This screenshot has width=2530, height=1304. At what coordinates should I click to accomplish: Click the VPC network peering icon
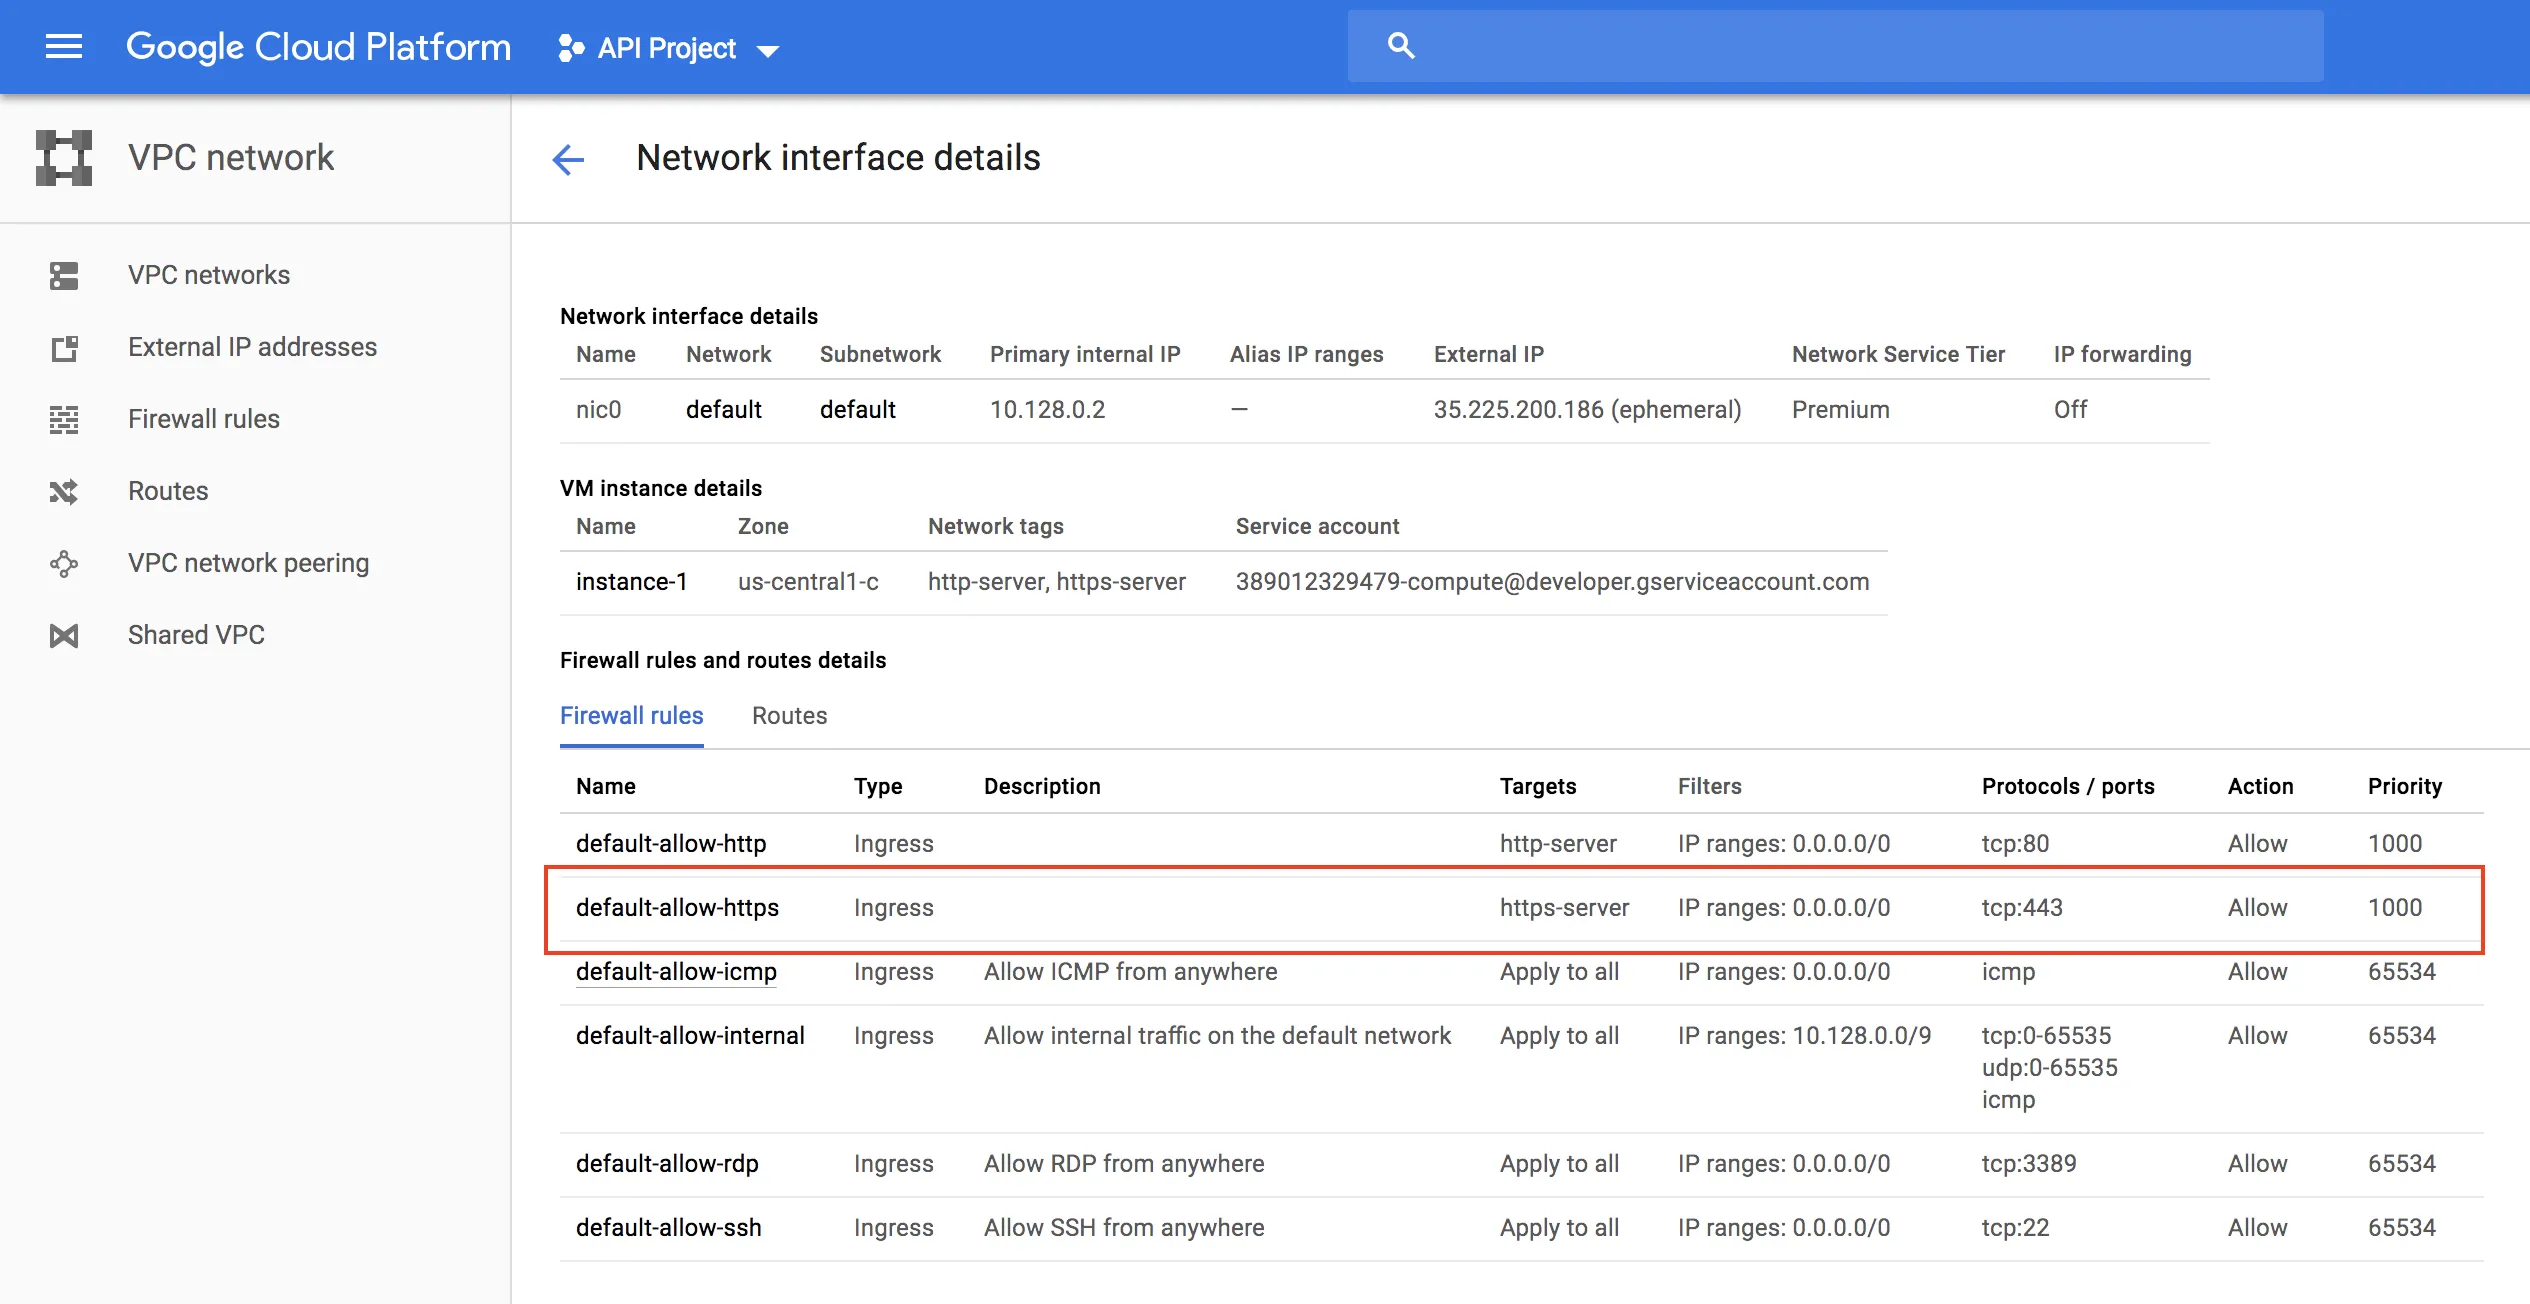tap(64, 564)
